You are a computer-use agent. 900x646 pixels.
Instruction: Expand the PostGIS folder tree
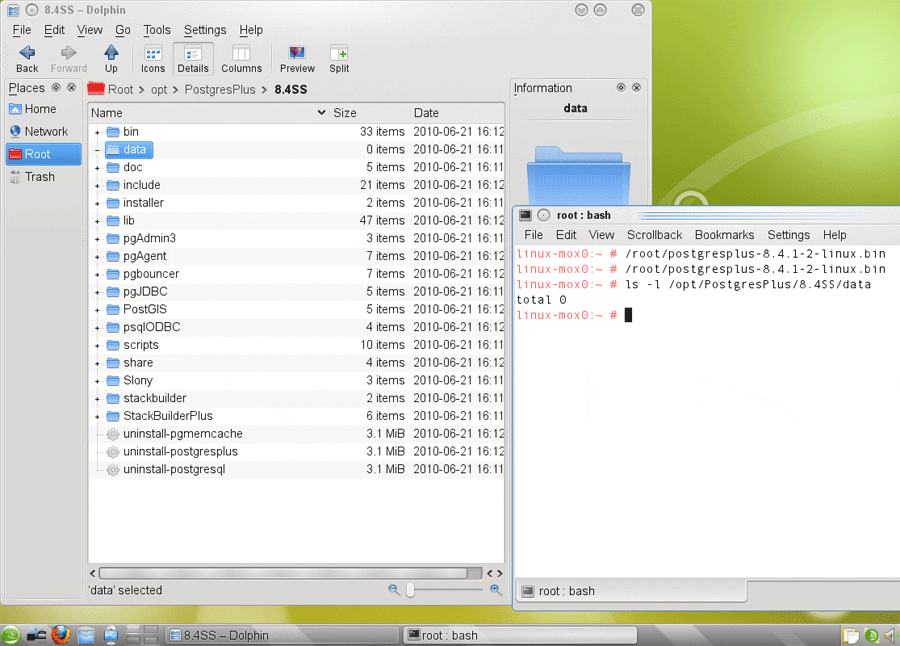(x=97, y=311)
